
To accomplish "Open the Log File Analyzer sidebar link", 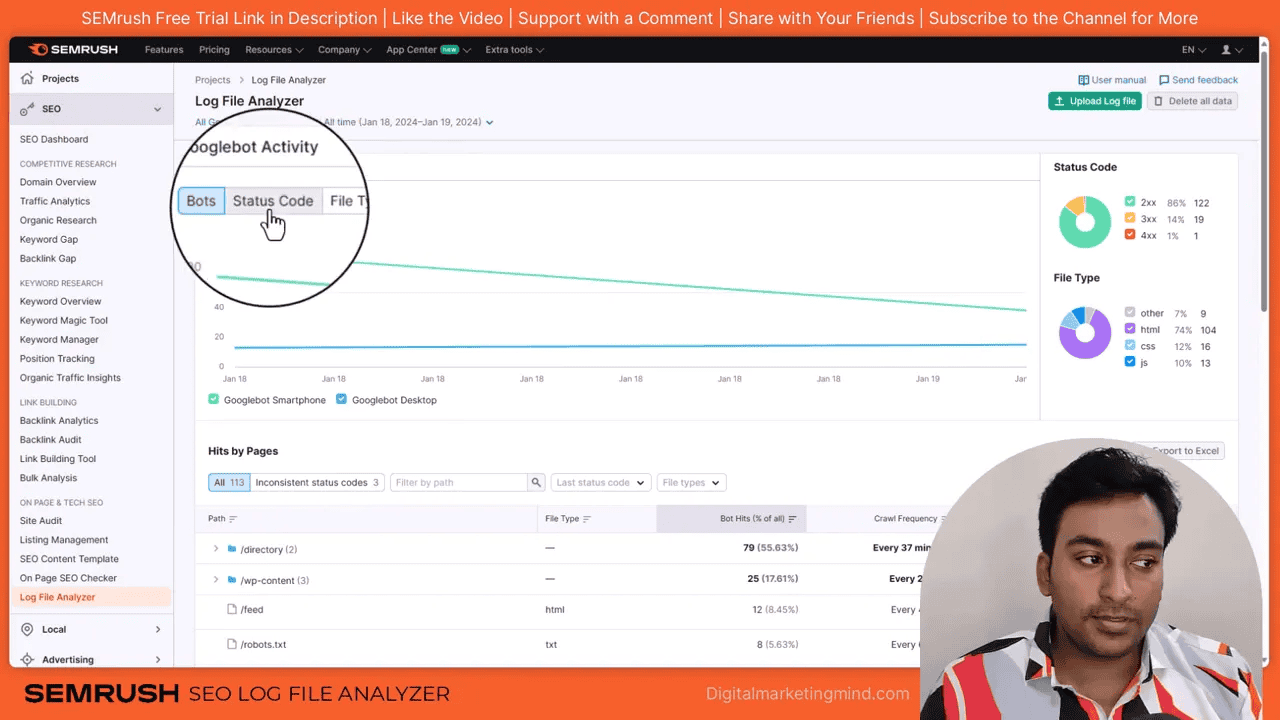I will 59,596.
